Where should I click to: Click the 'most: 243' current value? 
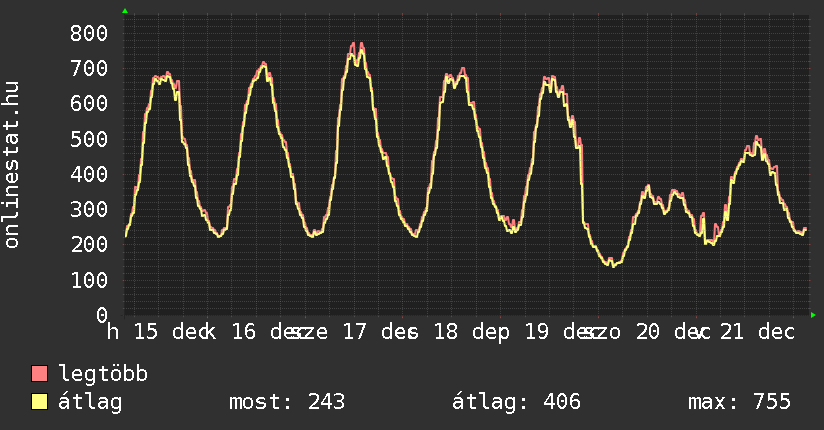(x=287, y=402)
